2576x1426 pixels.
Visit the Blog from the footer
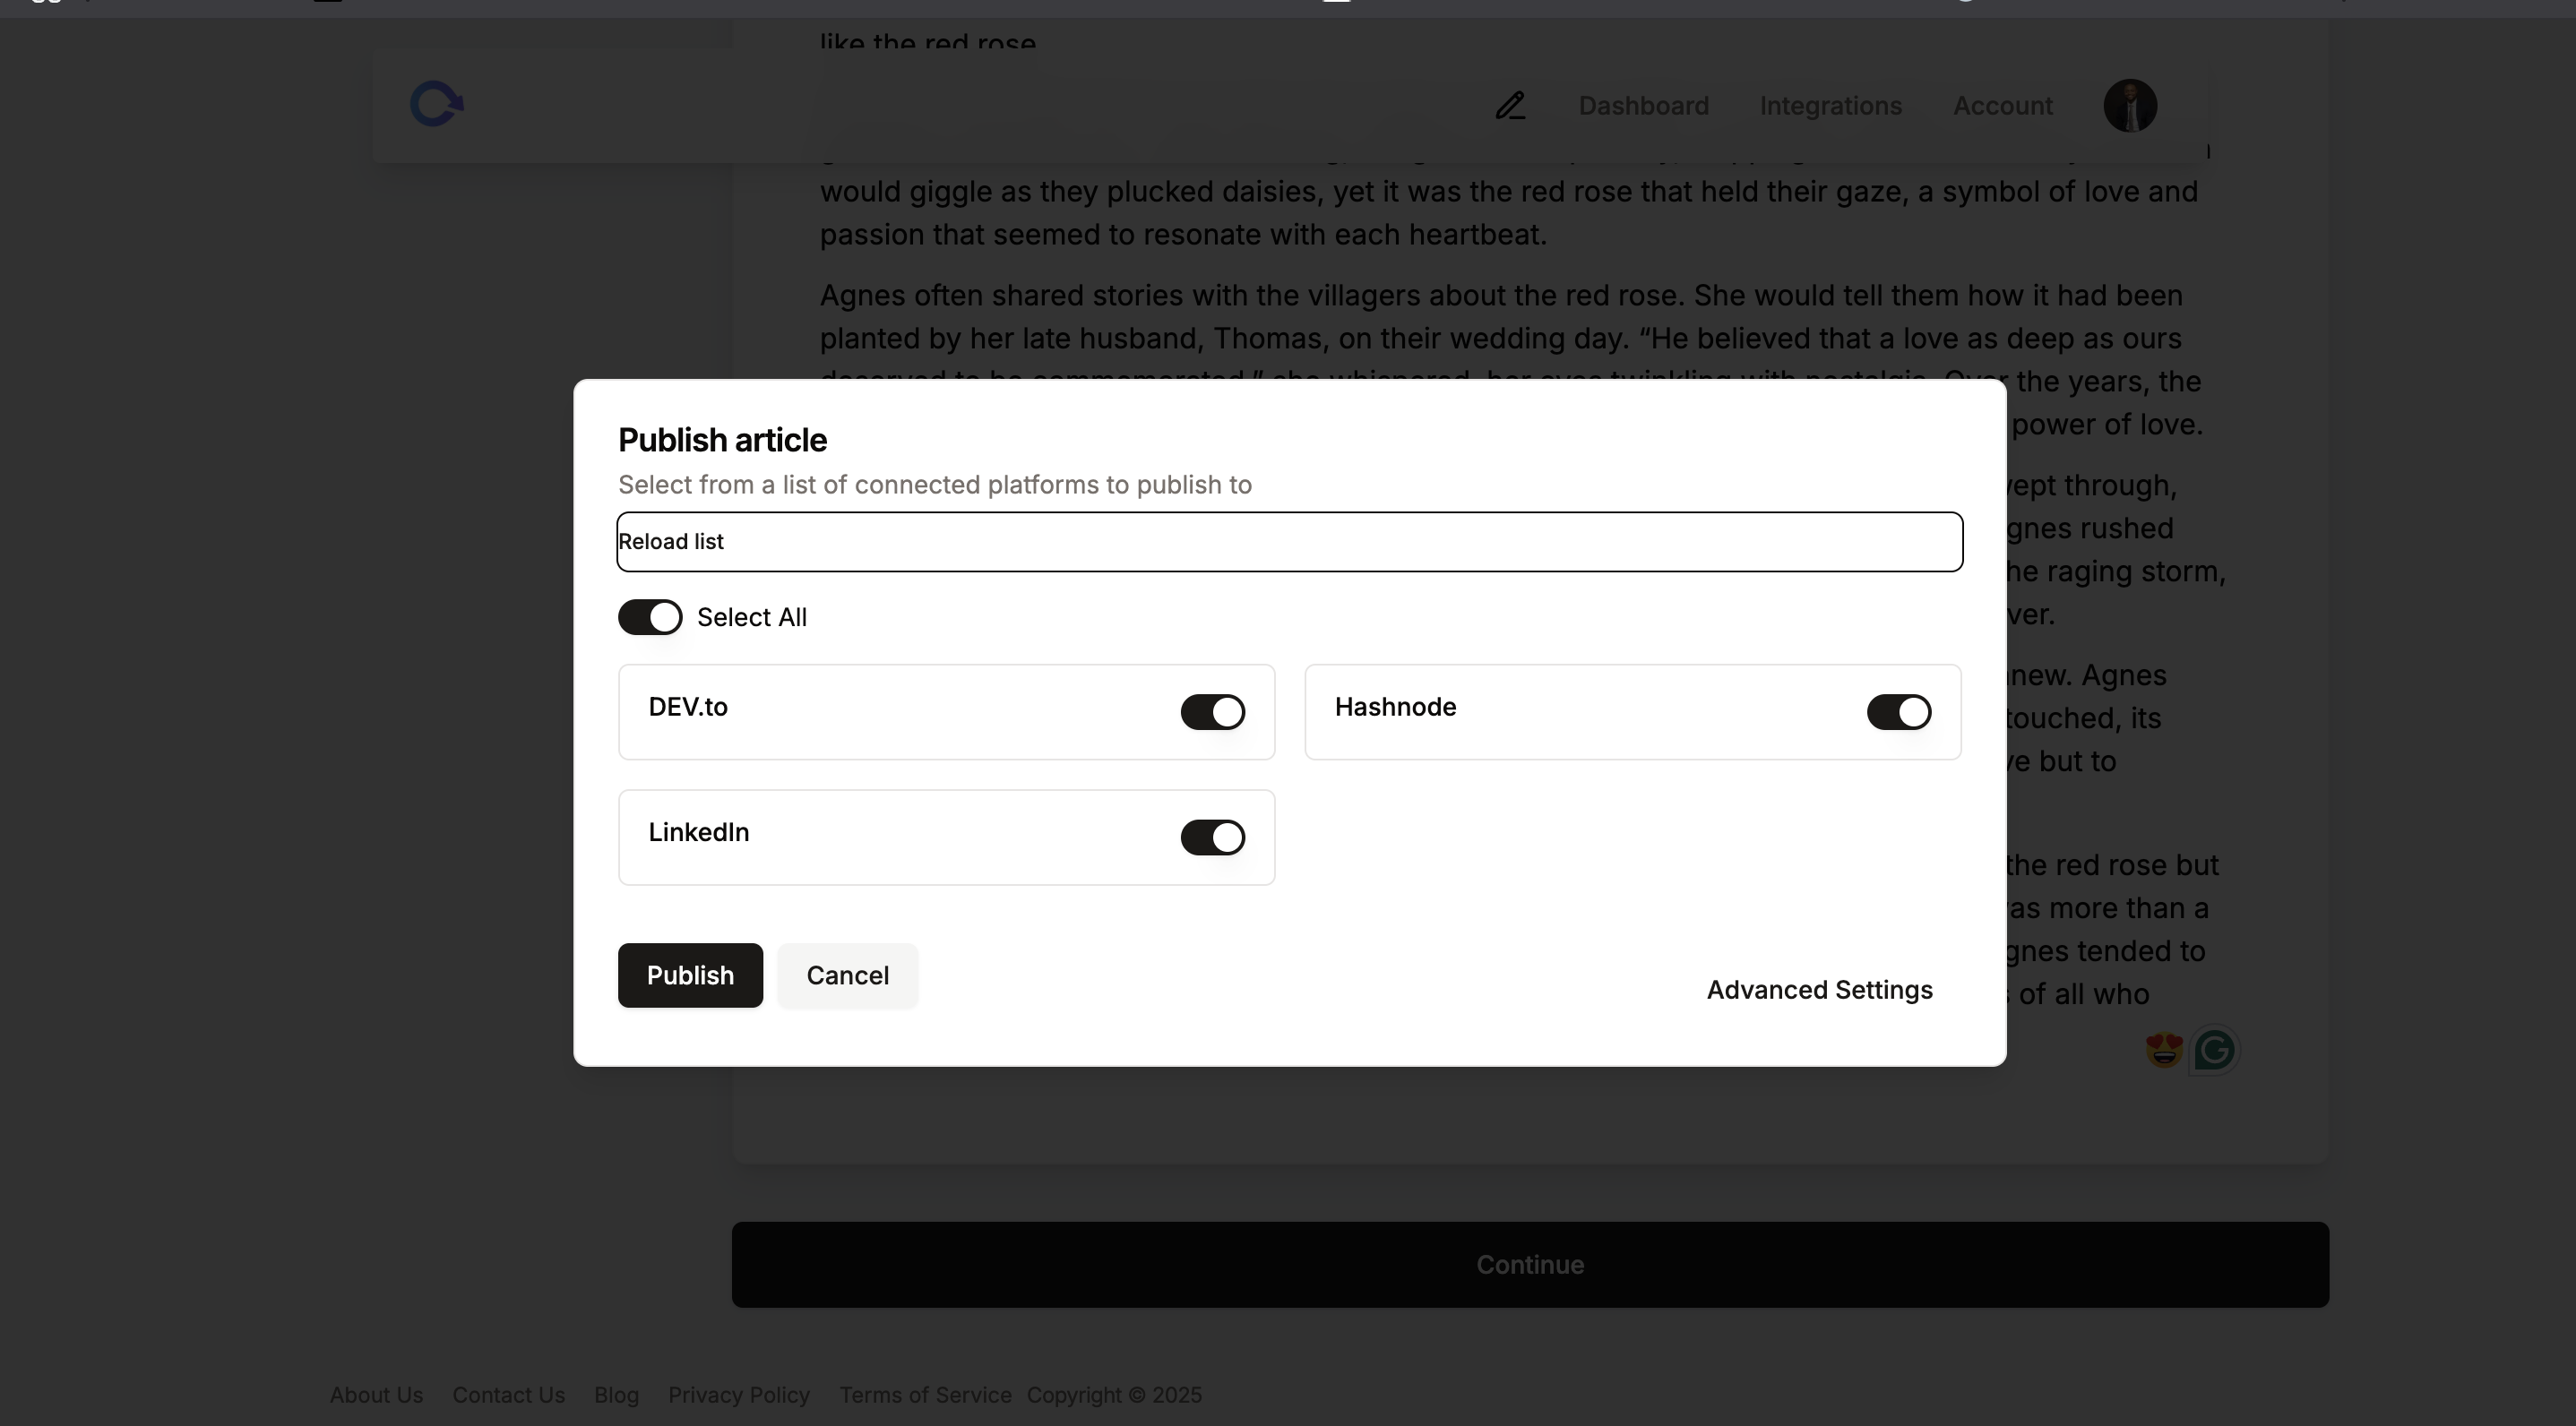pos(616,1395)
